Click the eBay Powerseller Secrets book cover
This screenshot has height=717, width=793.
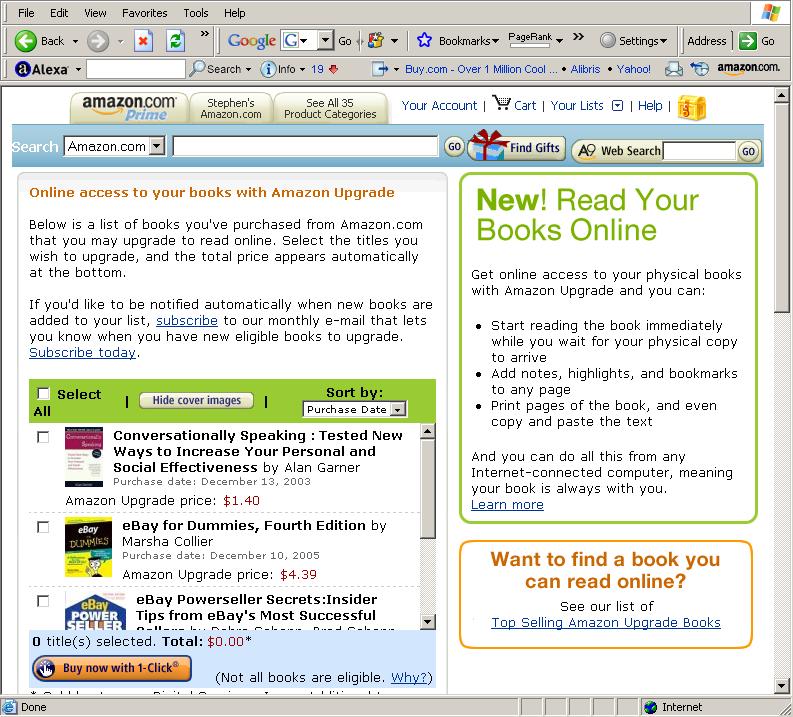click(x=96, y=611)
